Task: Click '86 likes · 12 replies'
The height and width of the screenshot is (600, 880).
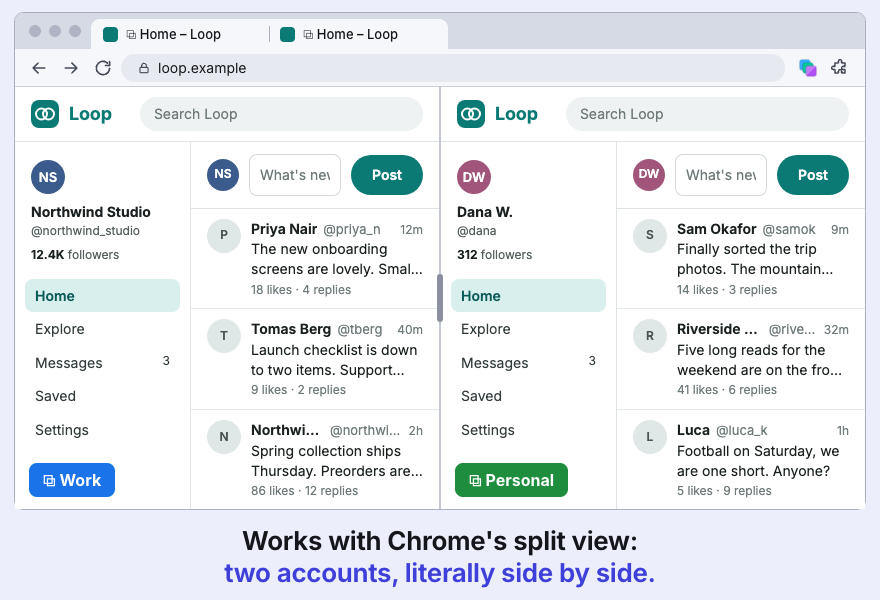Action: pyautogui.click(x=304, y=491)
